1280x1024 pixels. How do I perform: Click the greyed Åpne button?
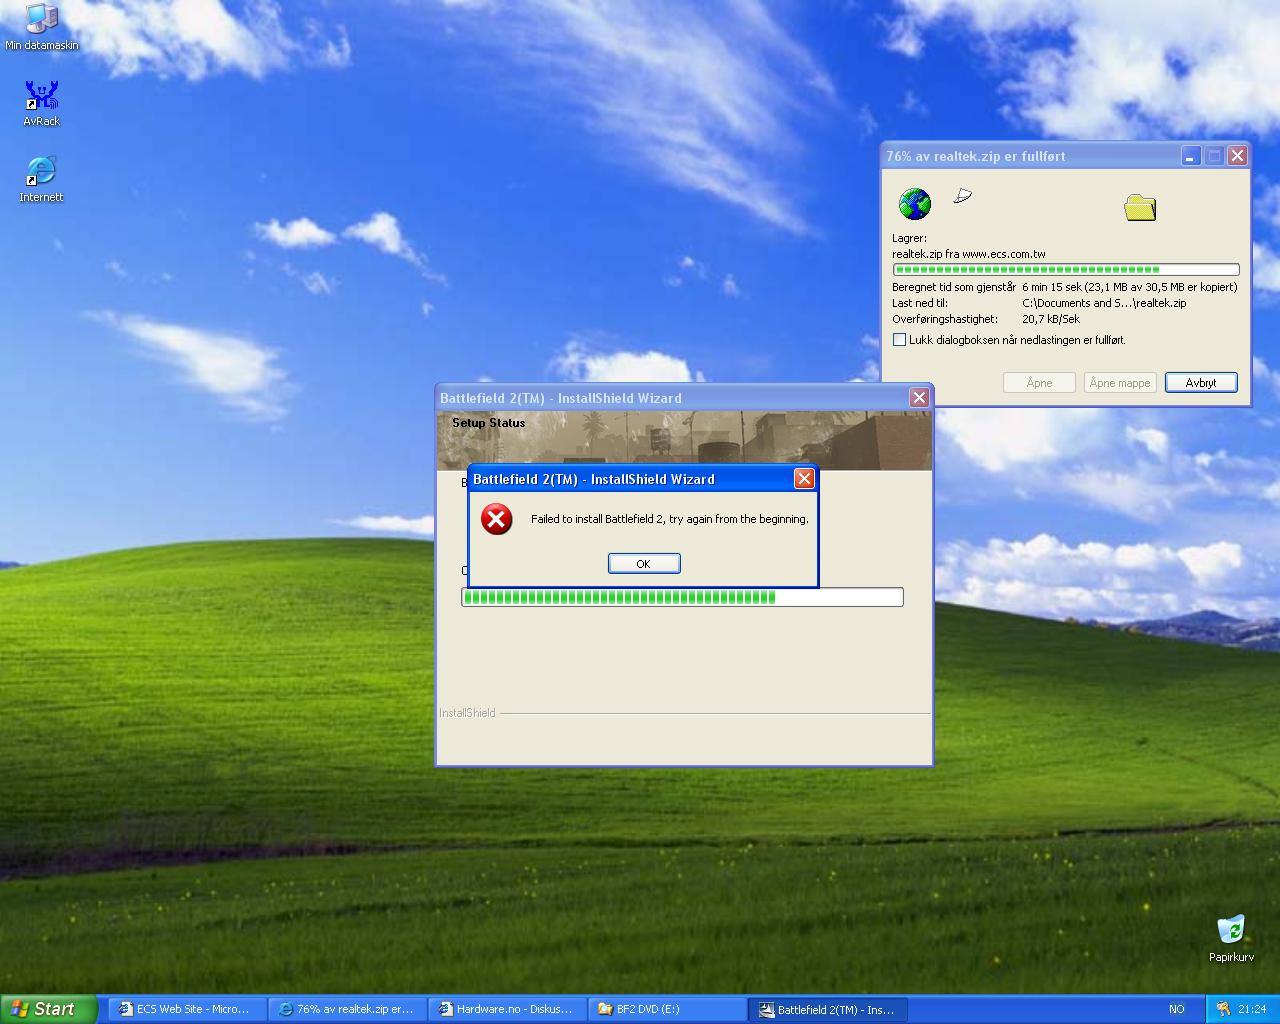click(1039, 383)
